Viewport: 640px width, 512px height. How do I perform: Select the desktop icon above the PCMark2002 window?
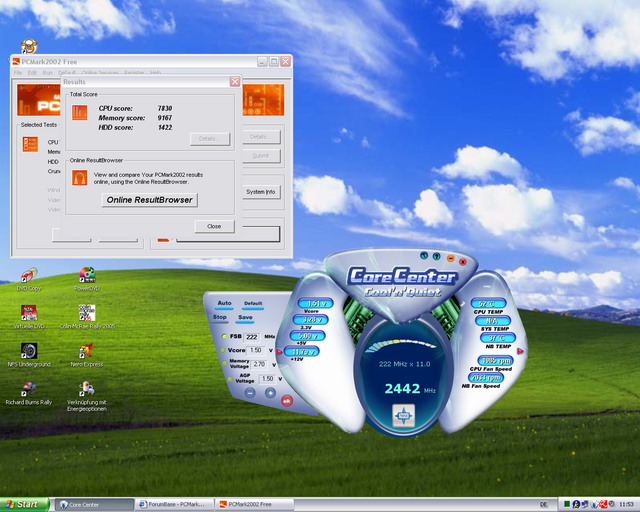click(x=29, y=47)
